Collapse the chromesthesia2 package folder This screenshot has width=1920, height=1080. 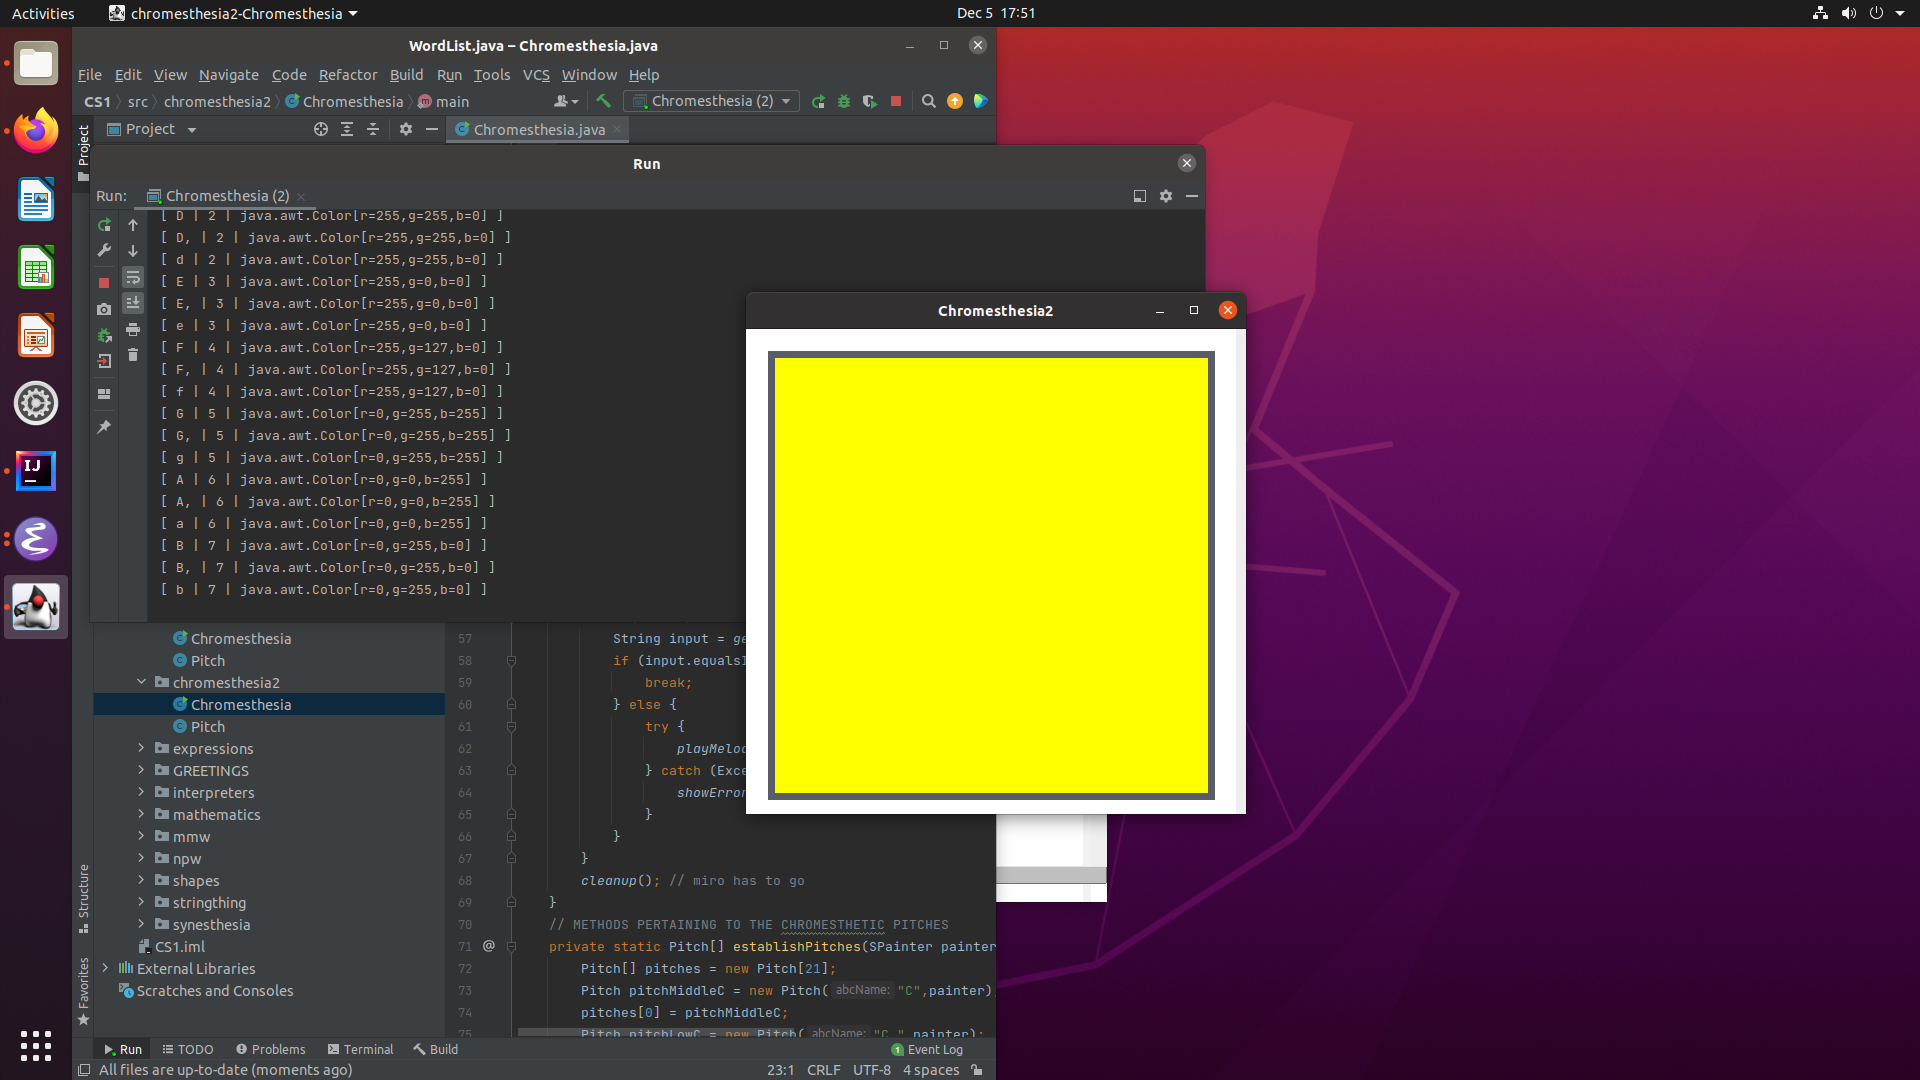(x=141, y=682)
